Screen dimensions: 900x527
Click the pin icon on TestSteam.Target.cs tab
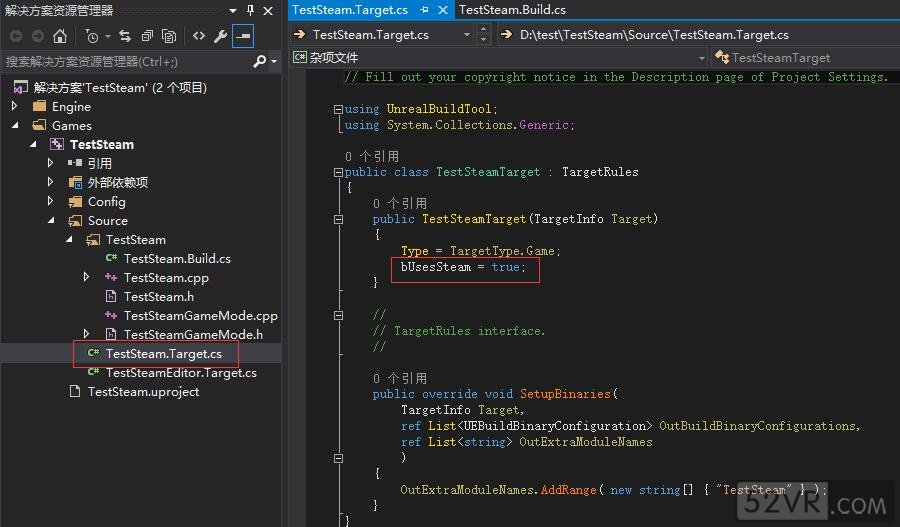(424, 10)
